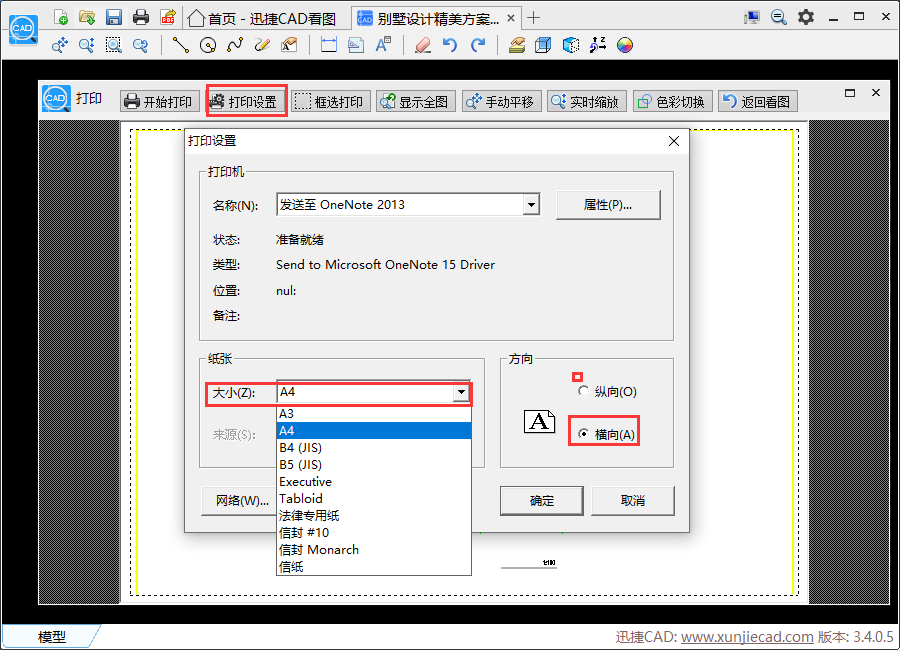900x650 pixels.
Task: Select the dimension measure tool
Action: tap(329, 45)
